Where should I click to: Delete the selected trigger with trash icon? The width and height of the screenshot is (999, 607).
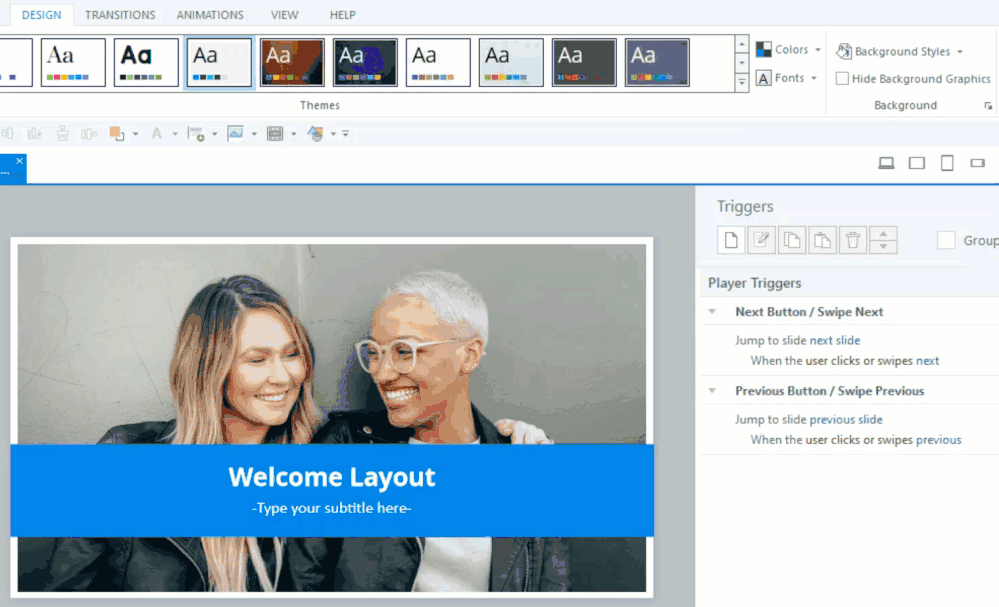[852, 240]
